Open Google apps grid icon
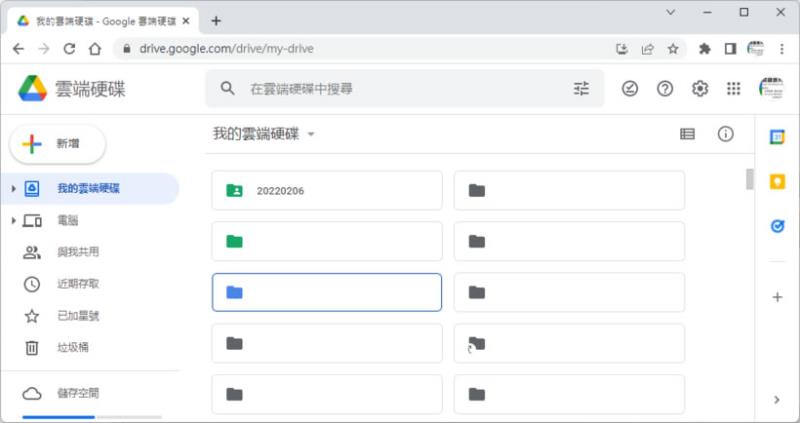The width and height of the screenshot is (800, 423). (x=734, y=89)
